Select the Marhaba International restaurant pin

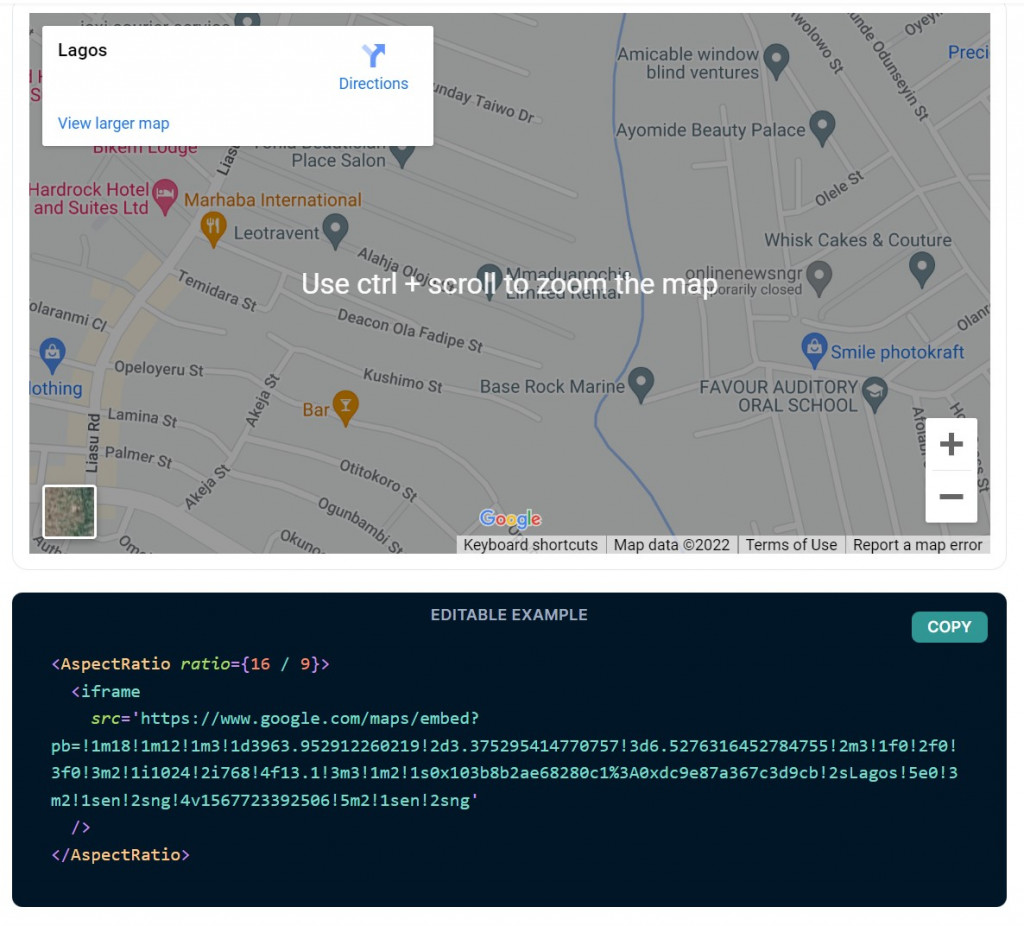pyautogui.click(x=213, y=229)
